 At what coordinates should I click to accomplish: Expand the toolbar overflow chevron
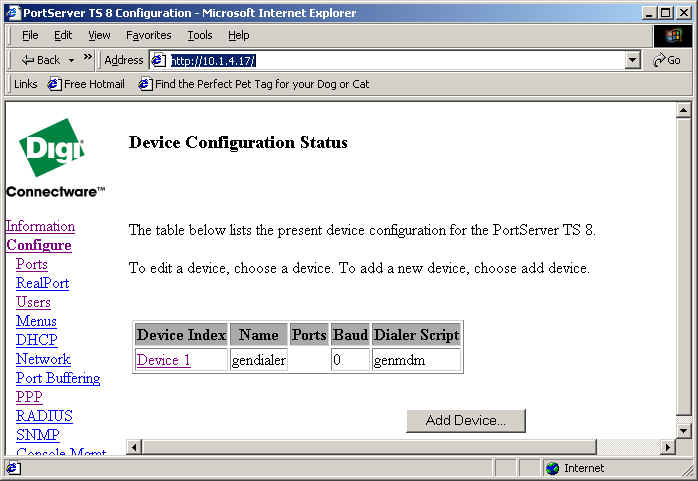click(88, 58)
